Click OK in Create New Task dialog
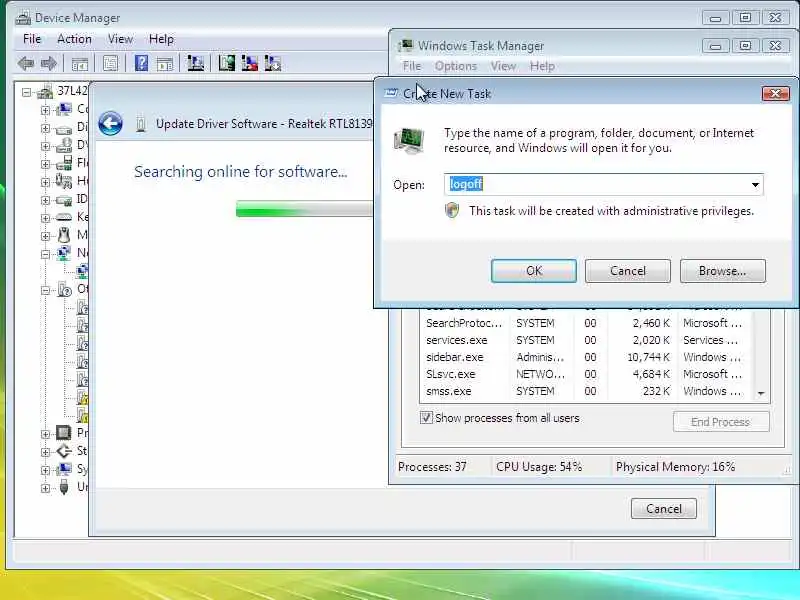 coord(534,270)
